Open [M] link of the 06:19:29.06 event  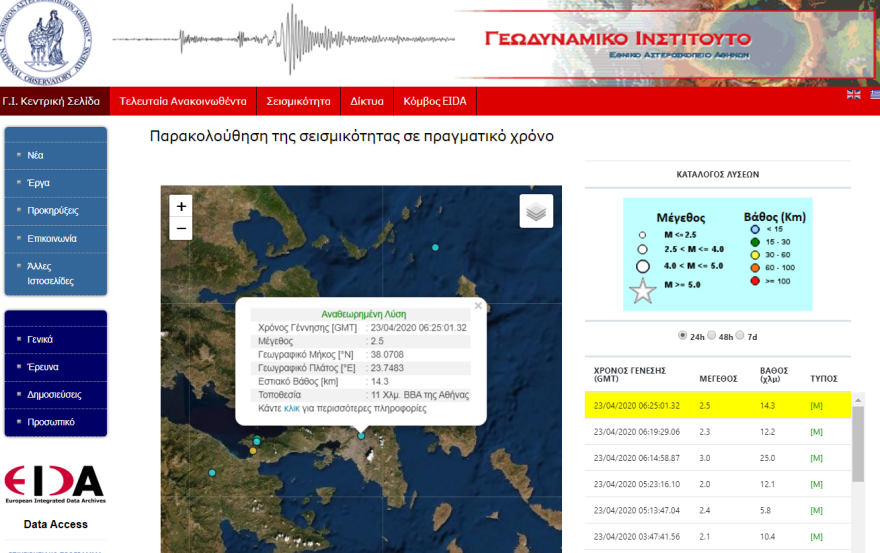click(x=817, y=432)
